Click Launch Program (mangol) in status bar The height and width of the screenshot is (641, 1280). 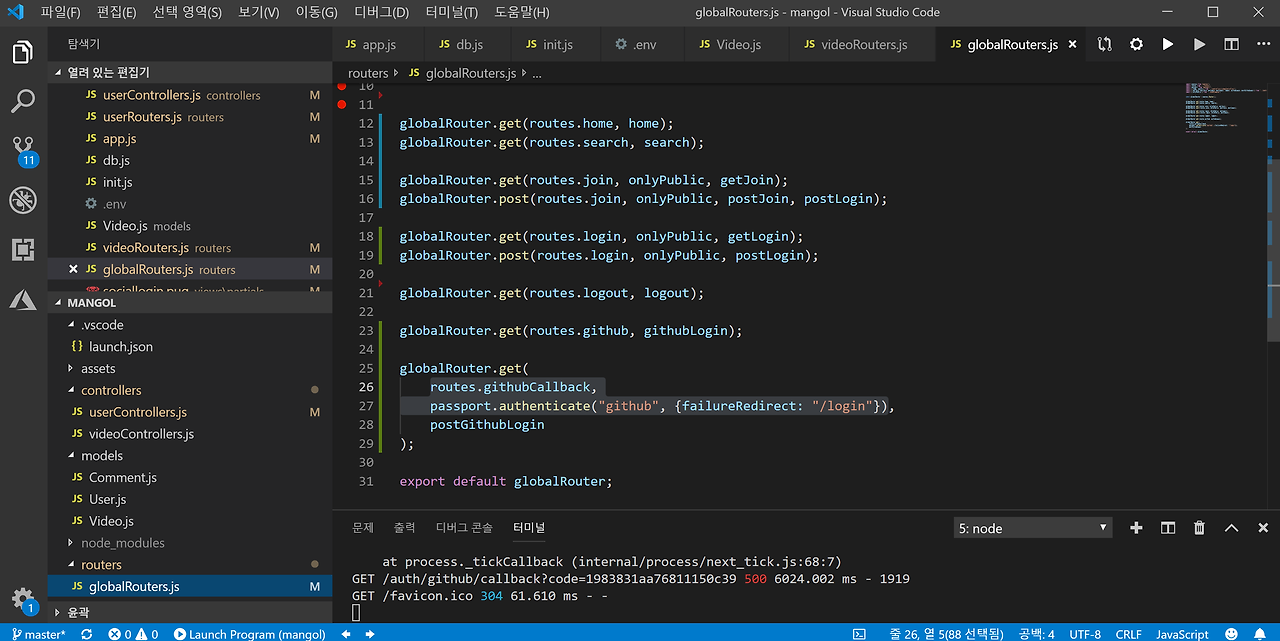pos(250,634)
